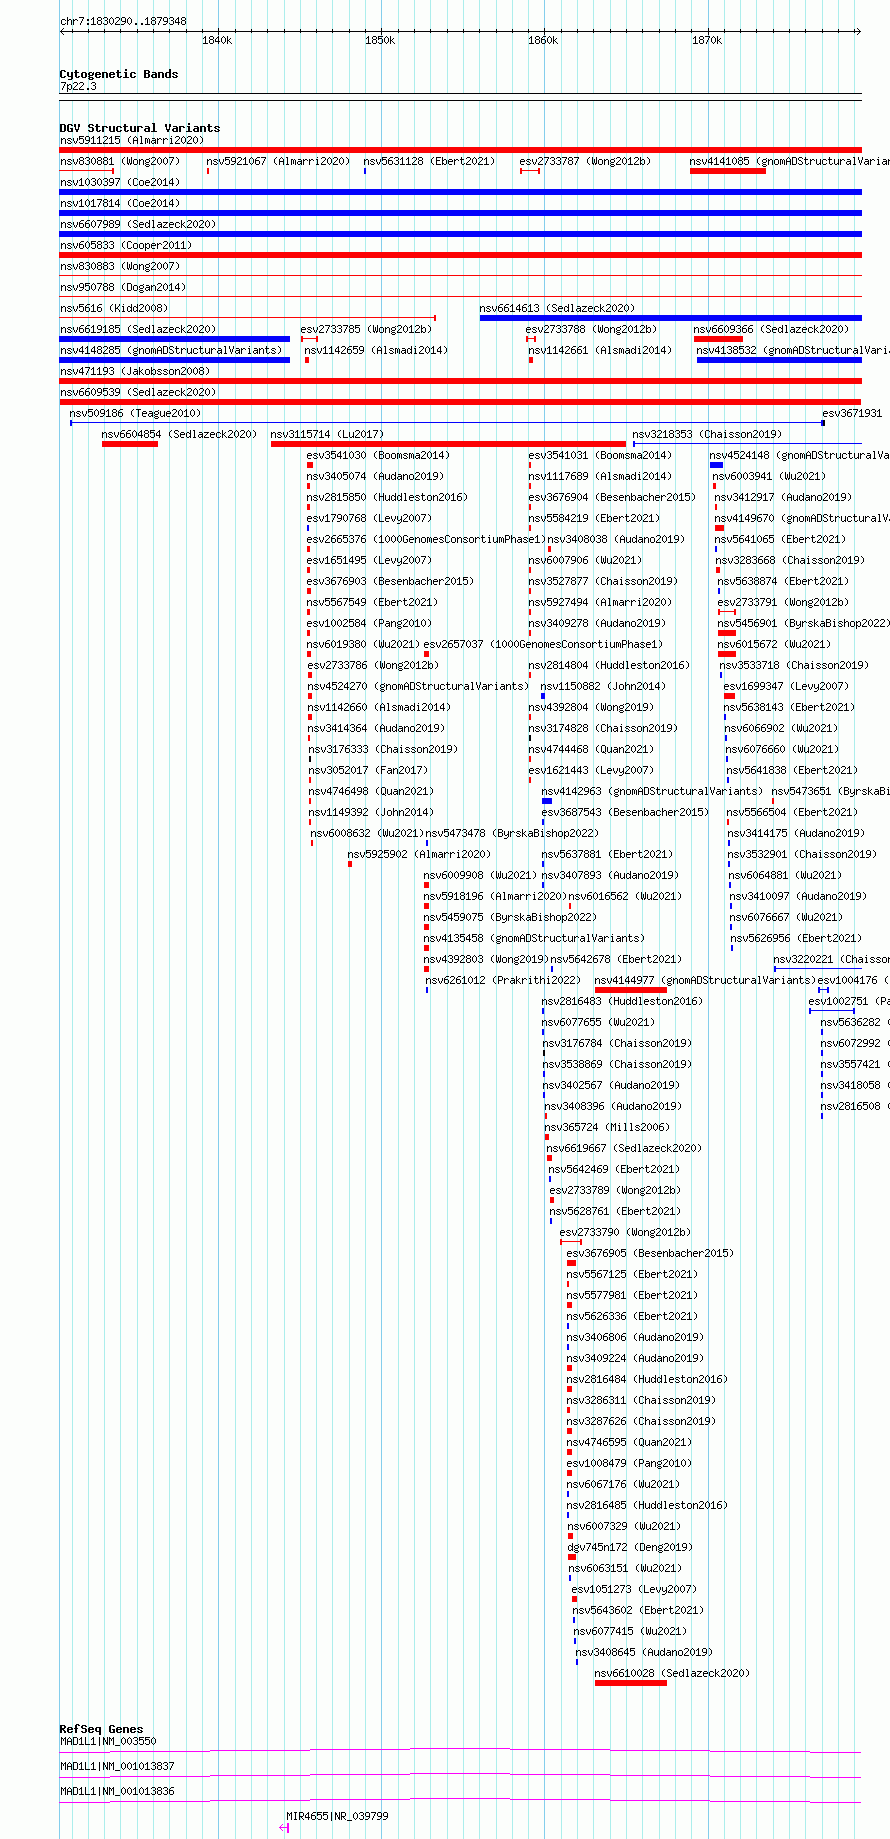The height and width of the screenshot is (1839, 890).
Task: Click the nsv5911215 (Almarri2020) variant label
Action: click(x=131, y=140)
